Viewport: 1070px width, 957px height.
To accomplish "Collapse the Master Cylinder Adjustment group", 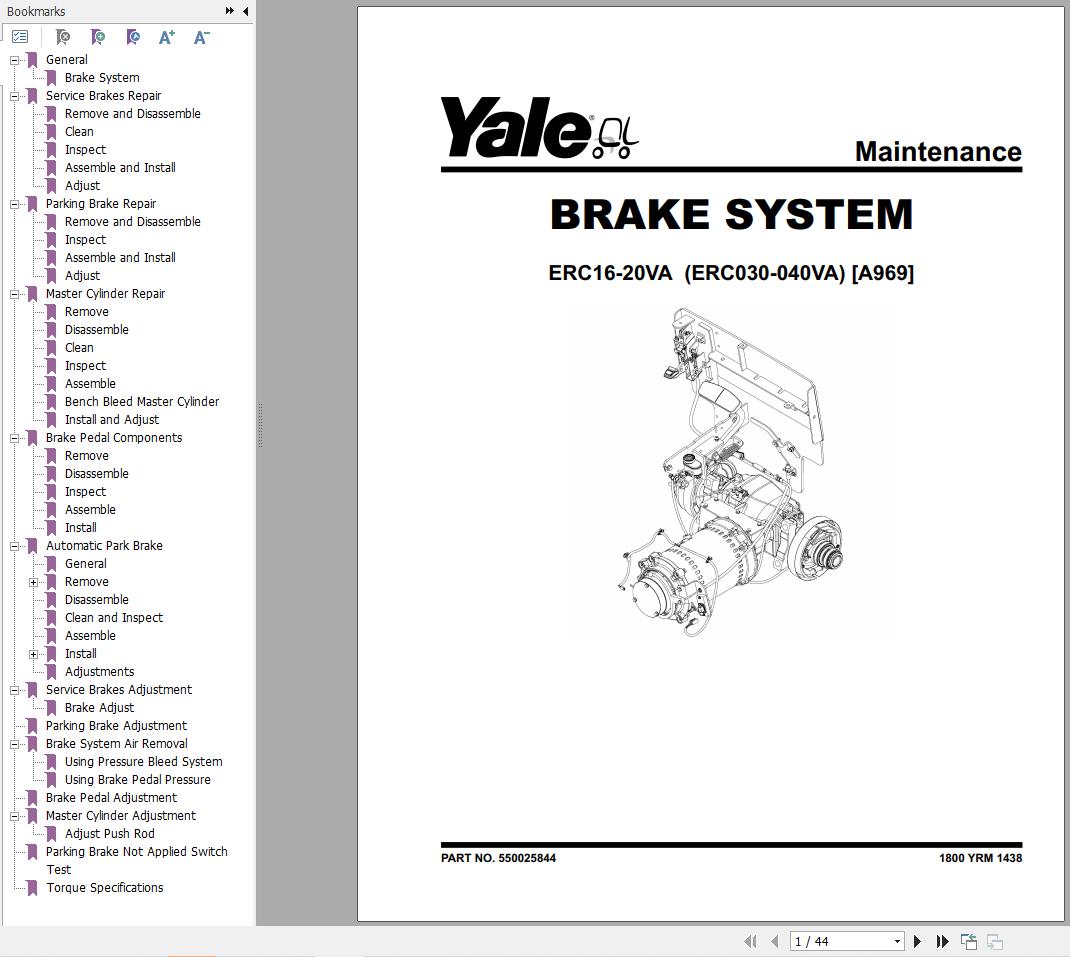I will tap(14, 816).
